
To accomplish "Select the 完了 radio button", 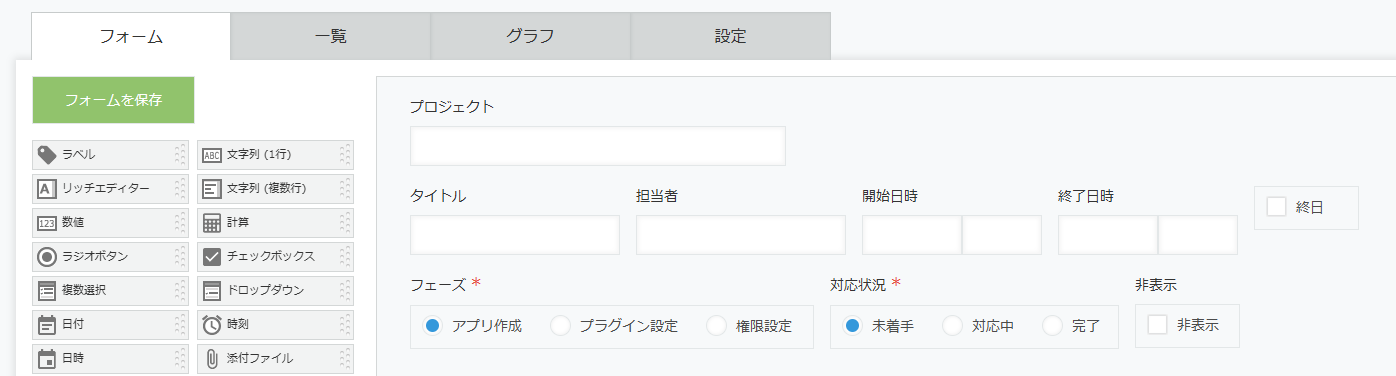I will pyautogui.click(x=1052, y=326).
